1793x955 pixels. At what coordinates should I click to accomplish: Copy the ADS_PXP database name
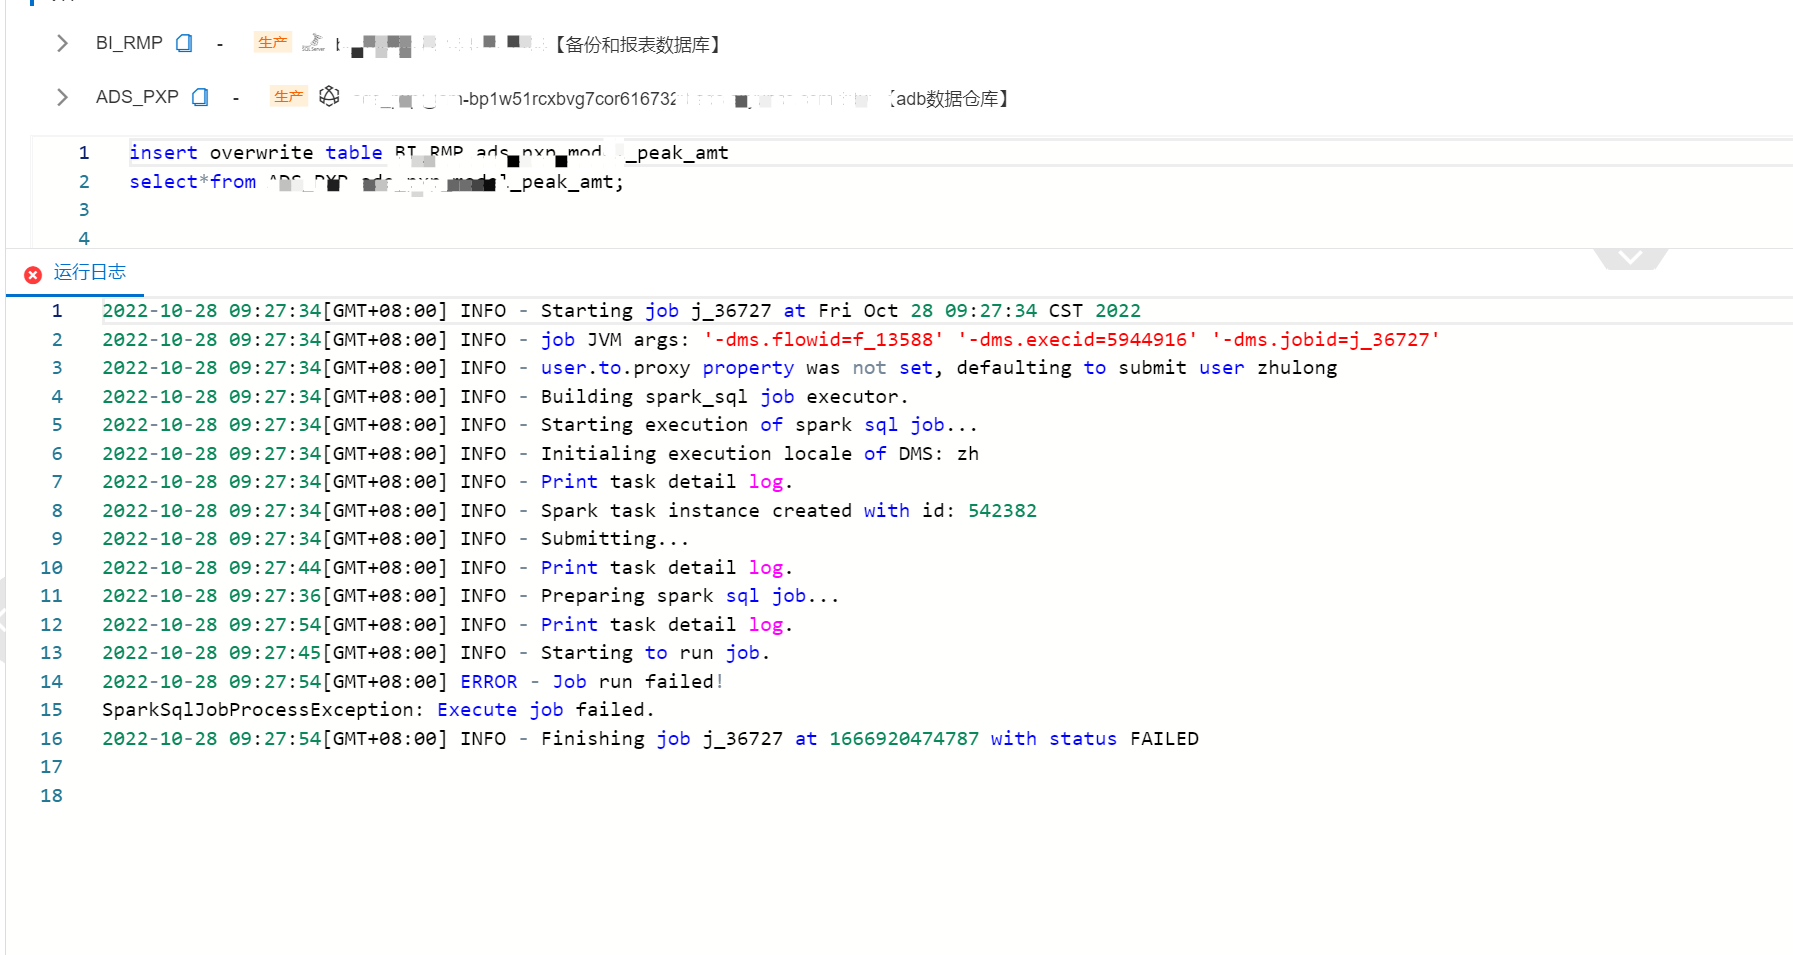[200, 97]
